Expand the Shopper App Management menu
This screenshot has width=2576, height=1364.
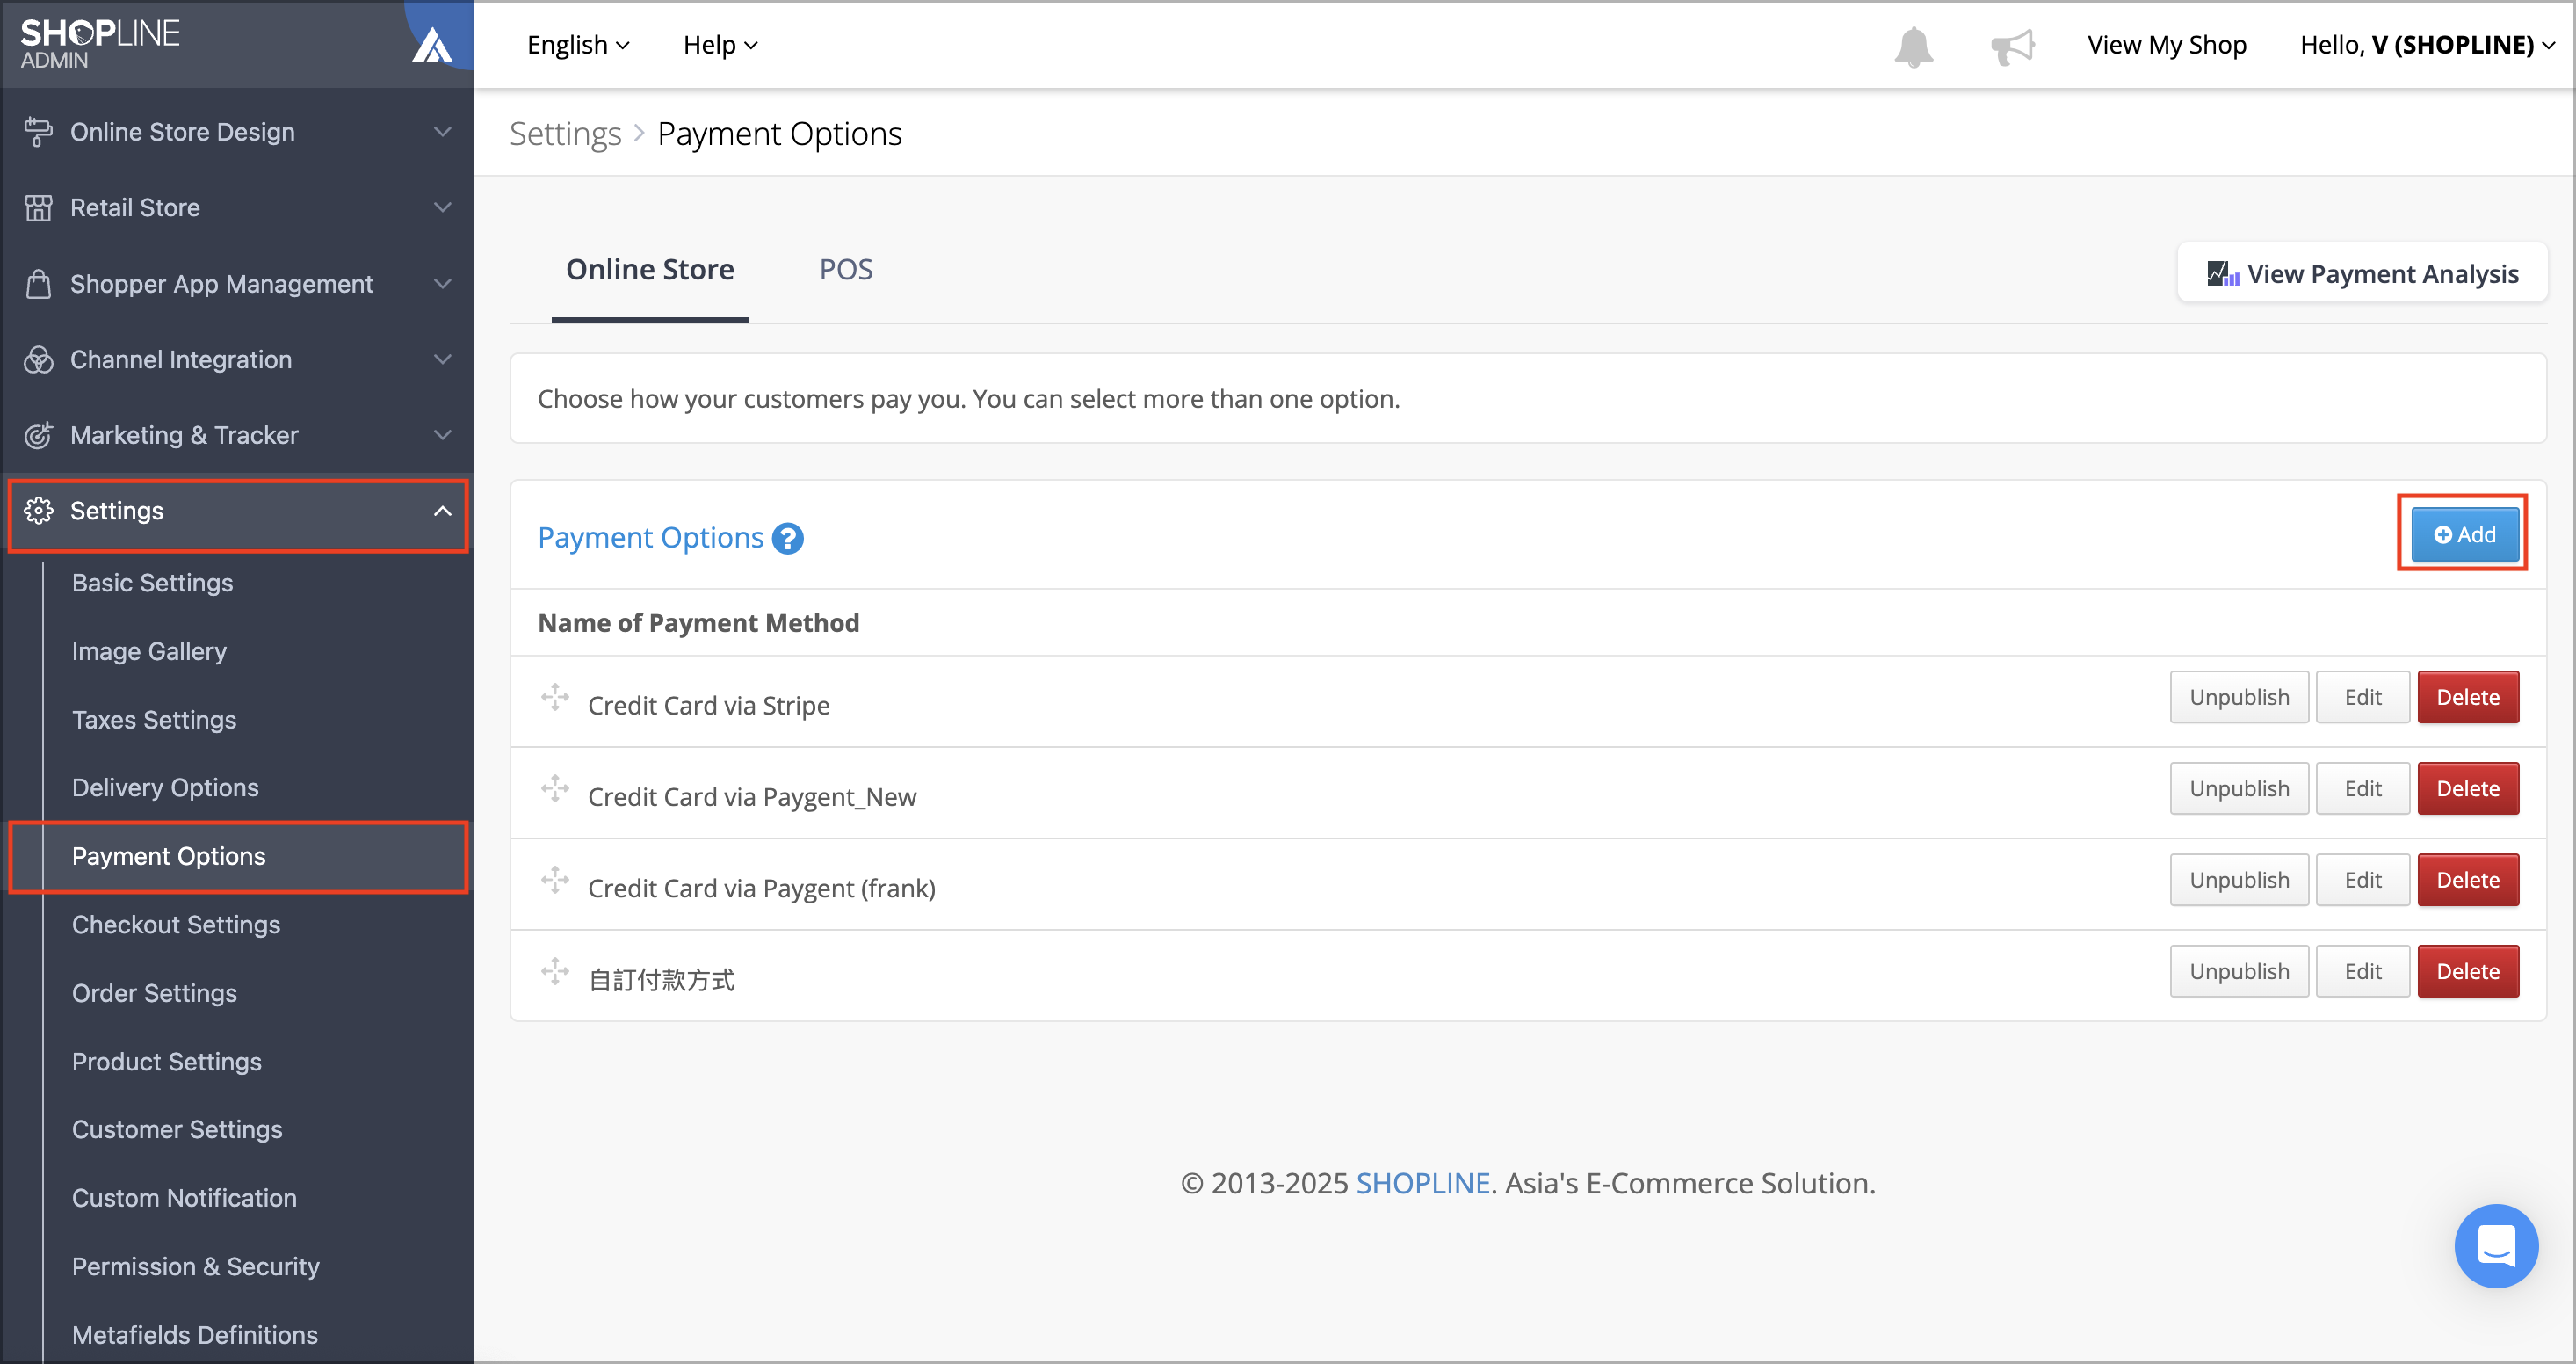[442, 284]
